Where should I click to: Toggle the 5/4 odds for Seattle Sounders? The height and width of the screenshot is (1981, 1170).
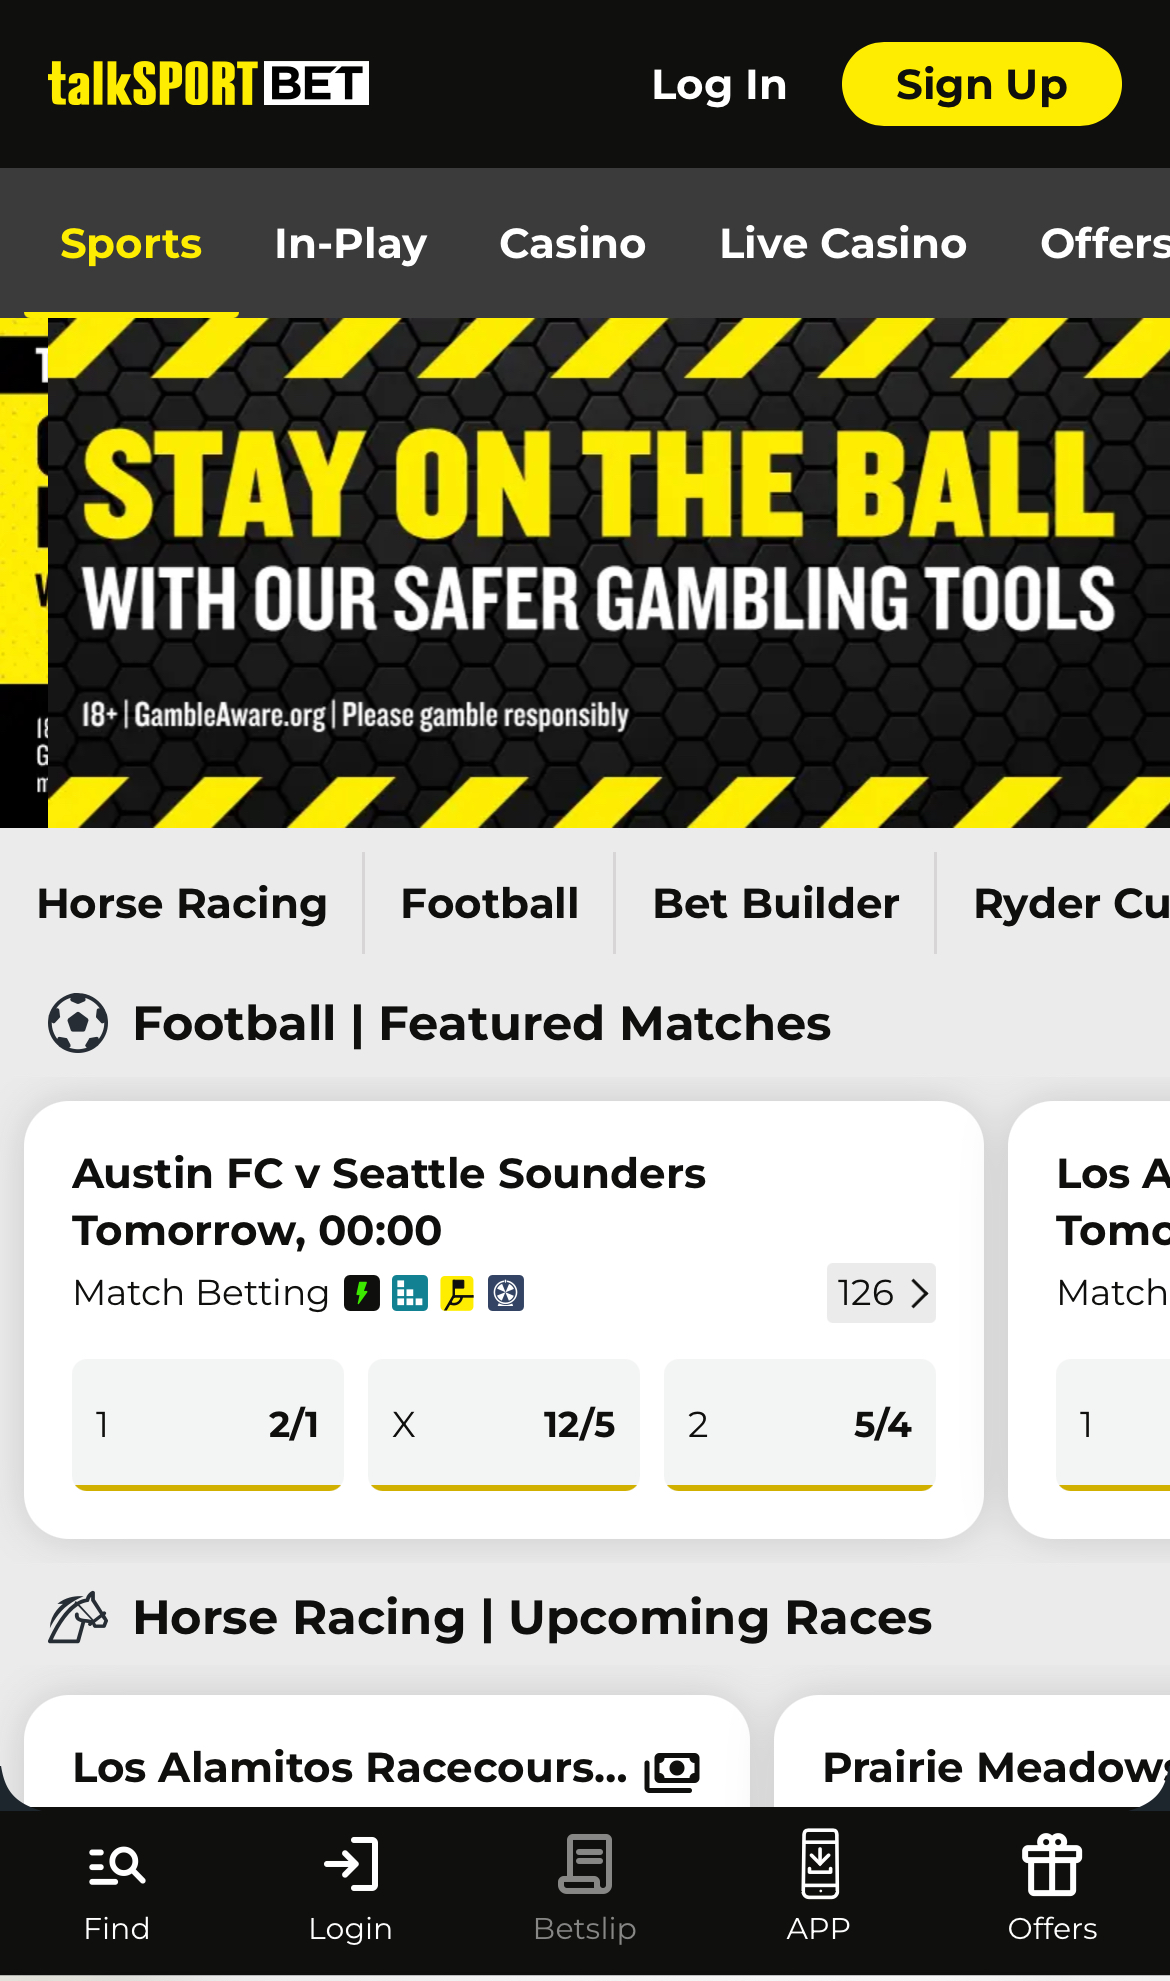coord(799,1424)
